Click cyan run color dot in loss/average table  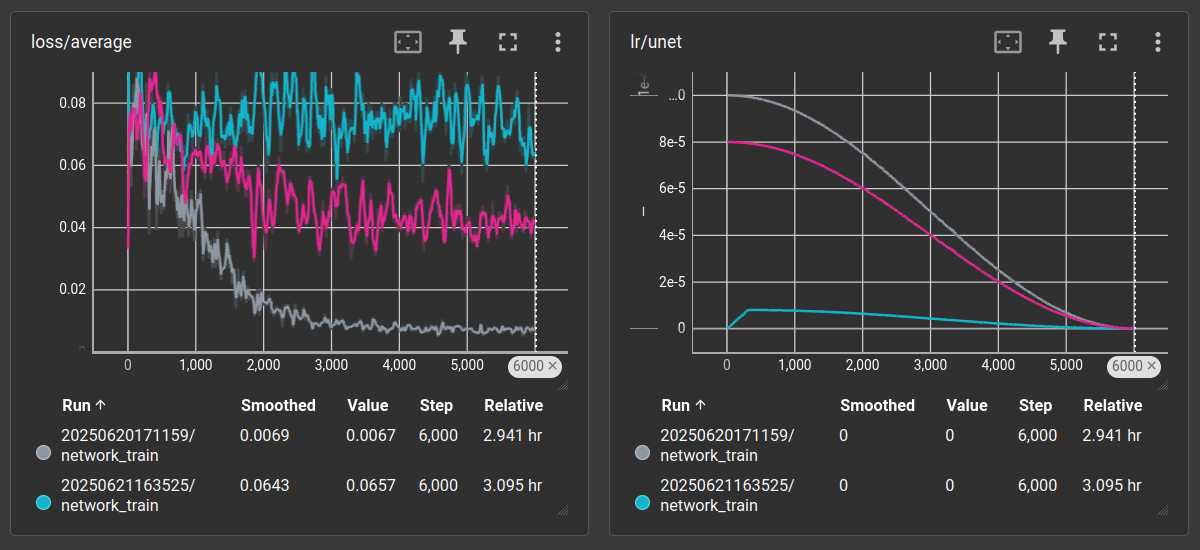click(x=43, y=503)
